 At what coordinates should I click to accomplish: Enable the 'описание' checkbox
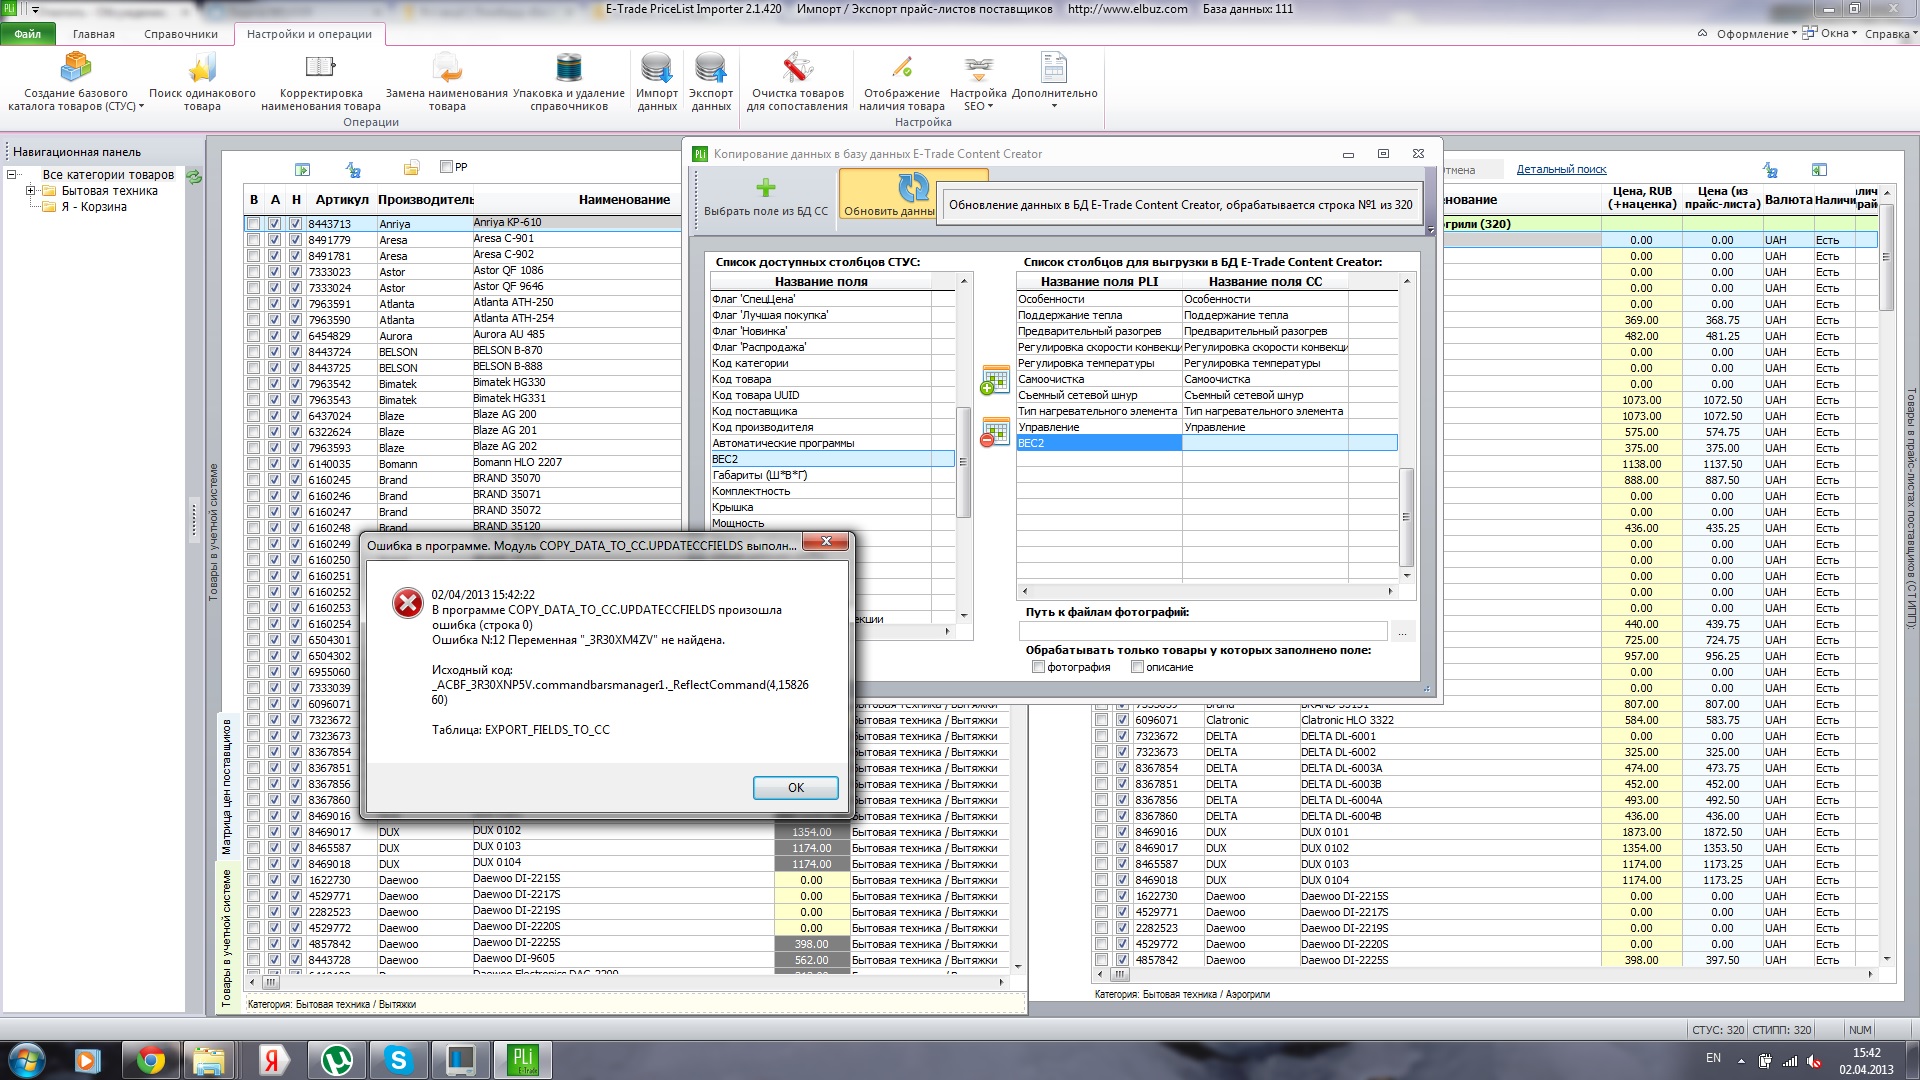(1137, 667)
